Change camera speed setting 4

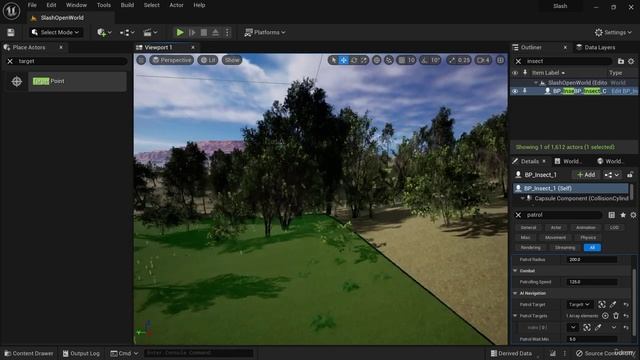[483, 60]
